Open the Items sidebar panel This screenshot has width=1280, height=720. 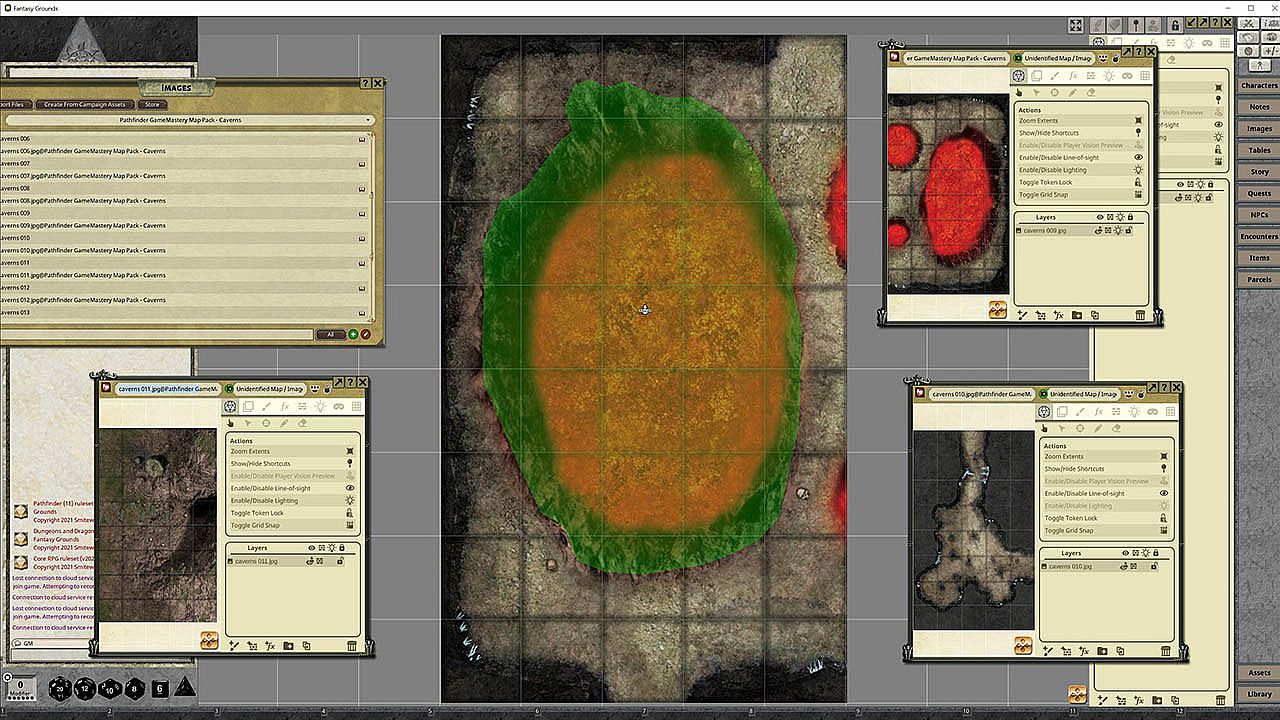pyautogui.click(x=1258, y=258)
